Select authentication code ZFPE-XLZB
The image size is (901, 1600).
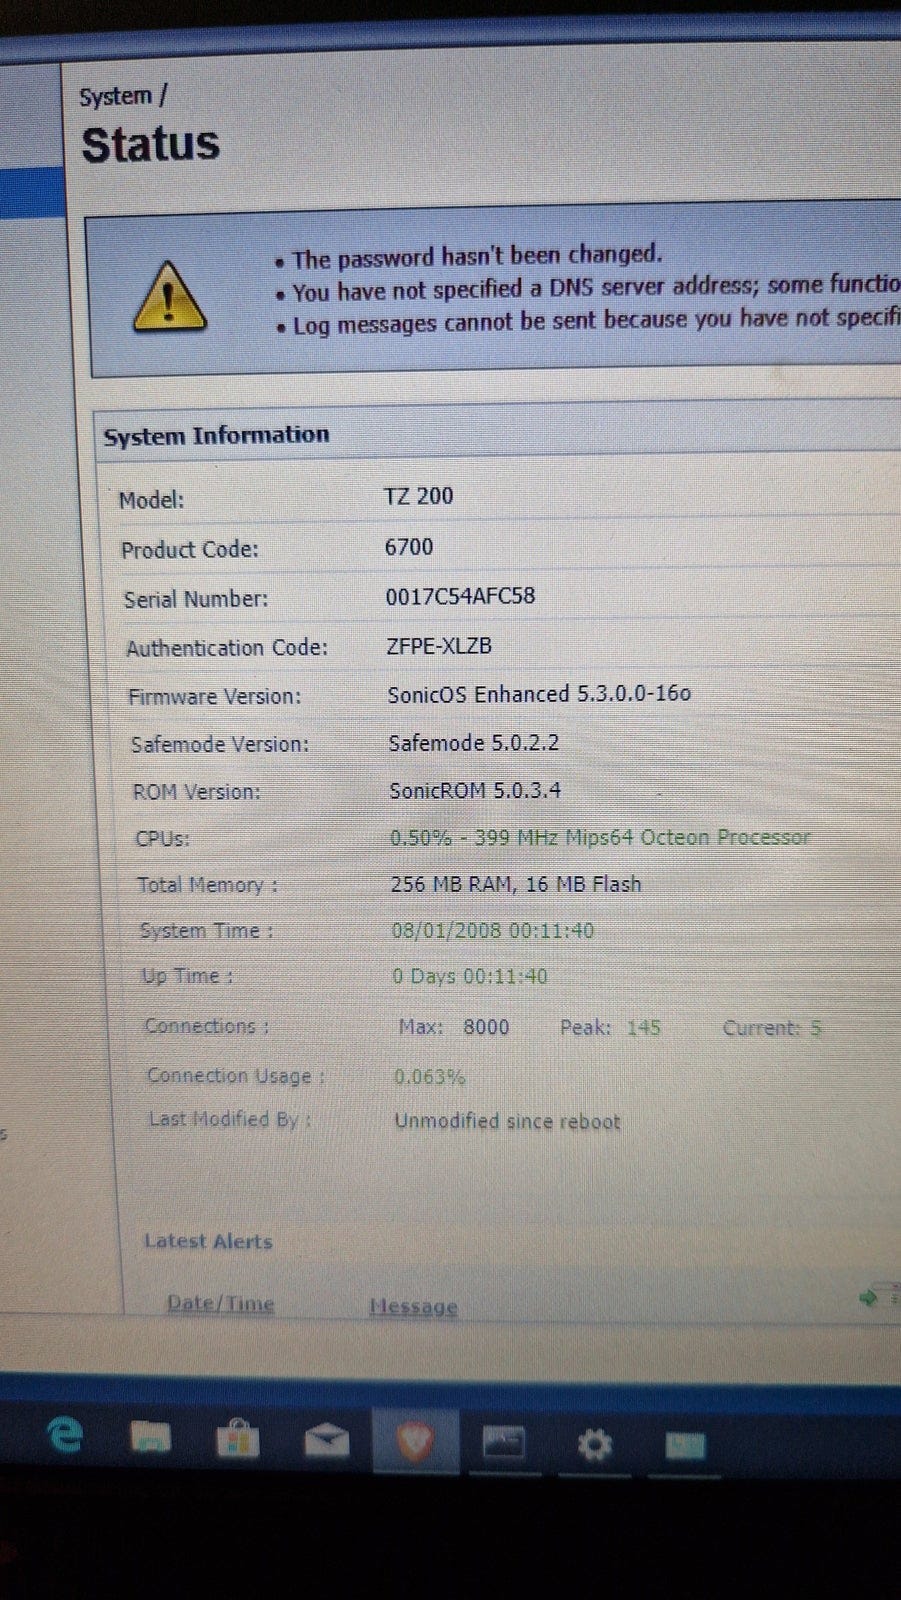tap(439, 646)
